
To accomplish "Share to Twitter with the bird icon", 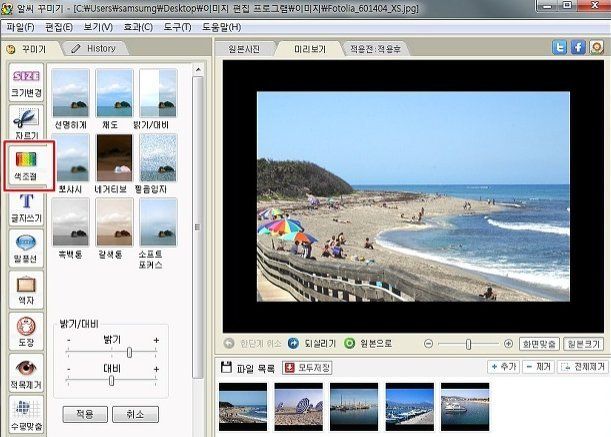I will (x=559, y=48).
